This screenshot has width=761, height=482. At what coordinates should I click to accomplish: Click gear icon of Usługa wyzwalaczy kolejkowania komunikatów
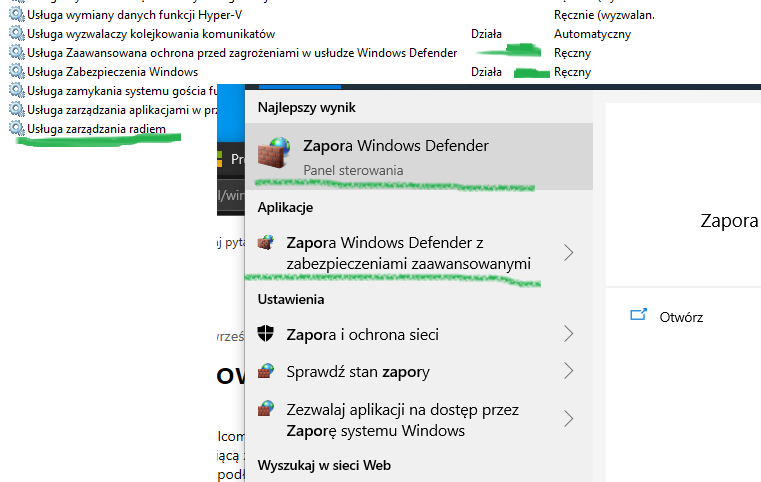pos(17,33)
